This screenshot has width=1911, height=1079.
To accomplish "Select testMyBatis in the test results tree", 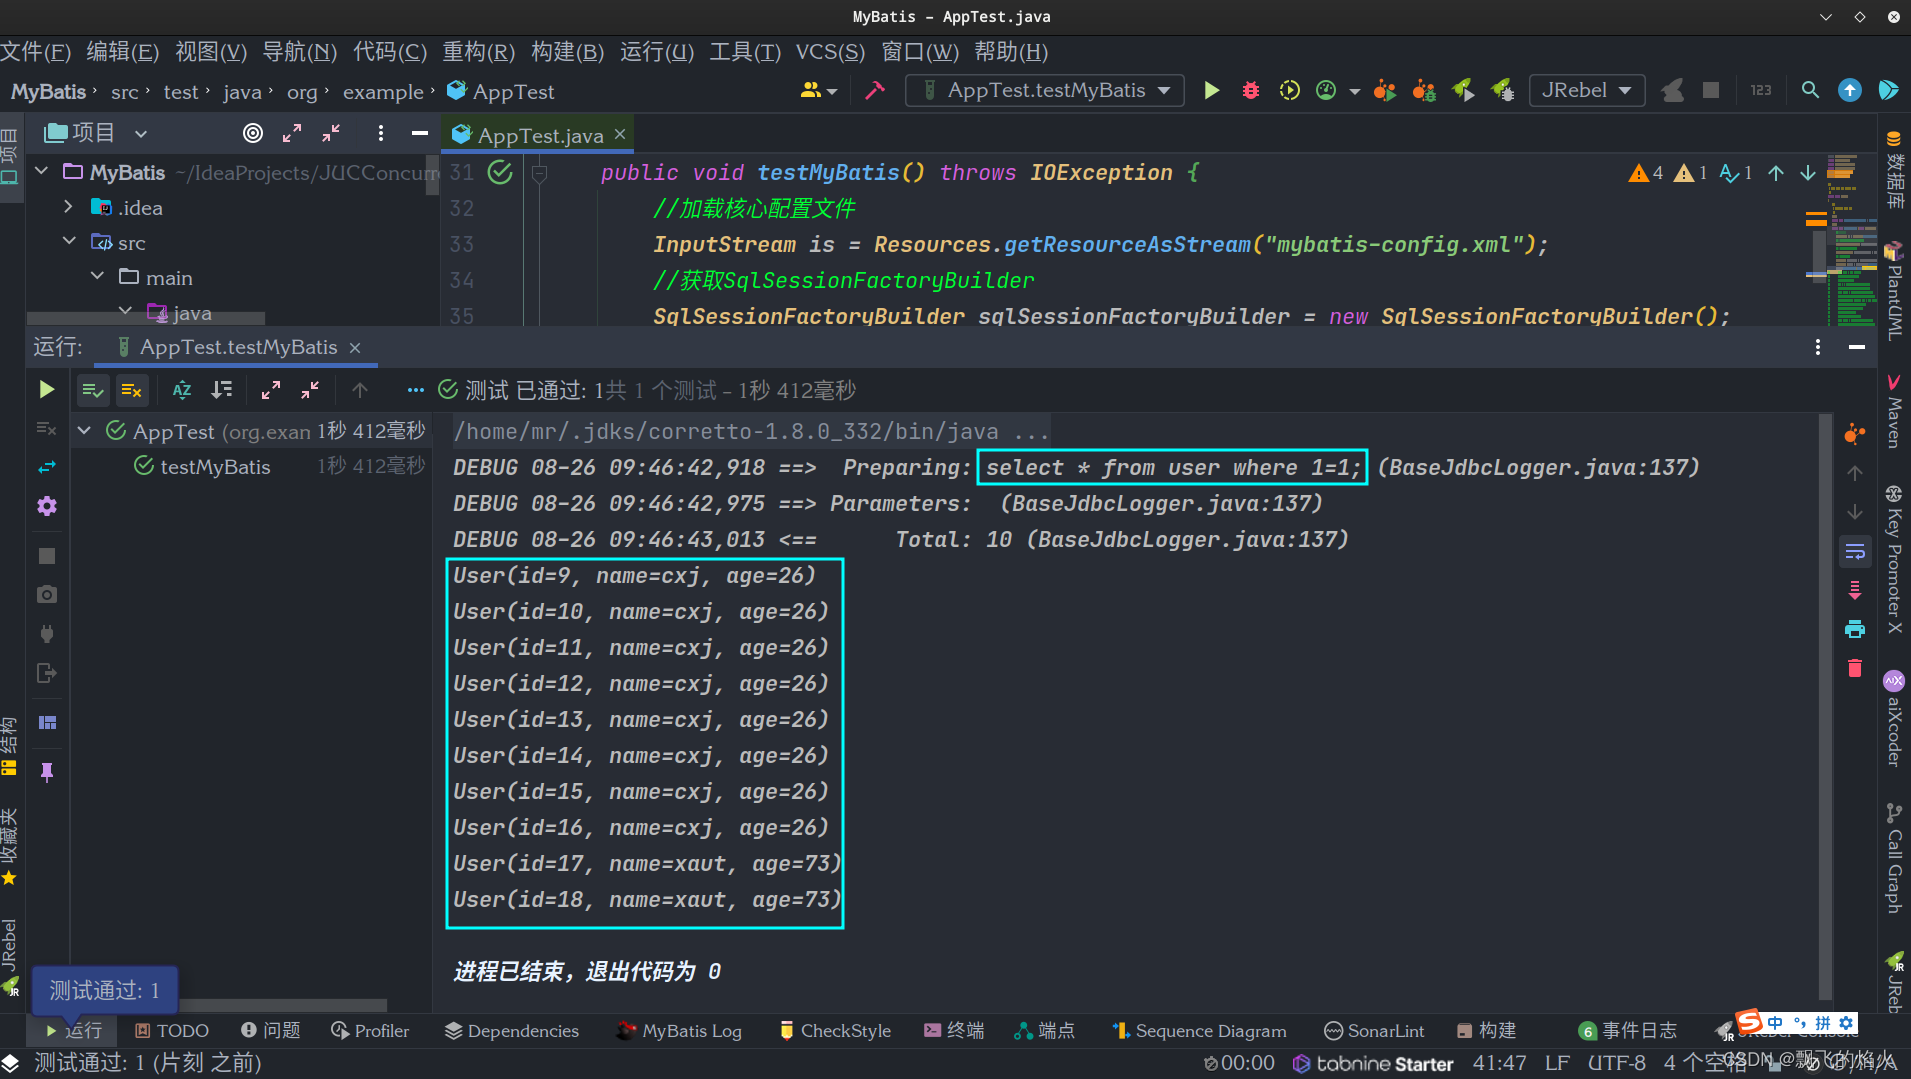I will coord(215,467).
